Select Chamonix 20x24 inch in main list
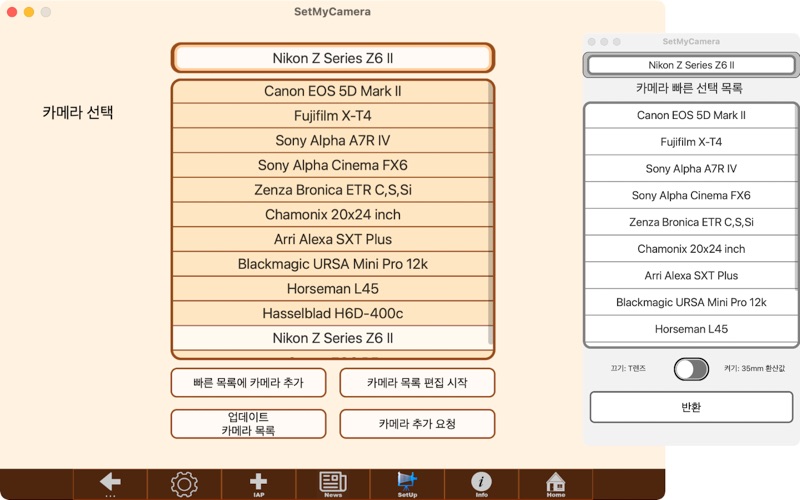Screen dimensions: 800x500 [x=333, y=215]
